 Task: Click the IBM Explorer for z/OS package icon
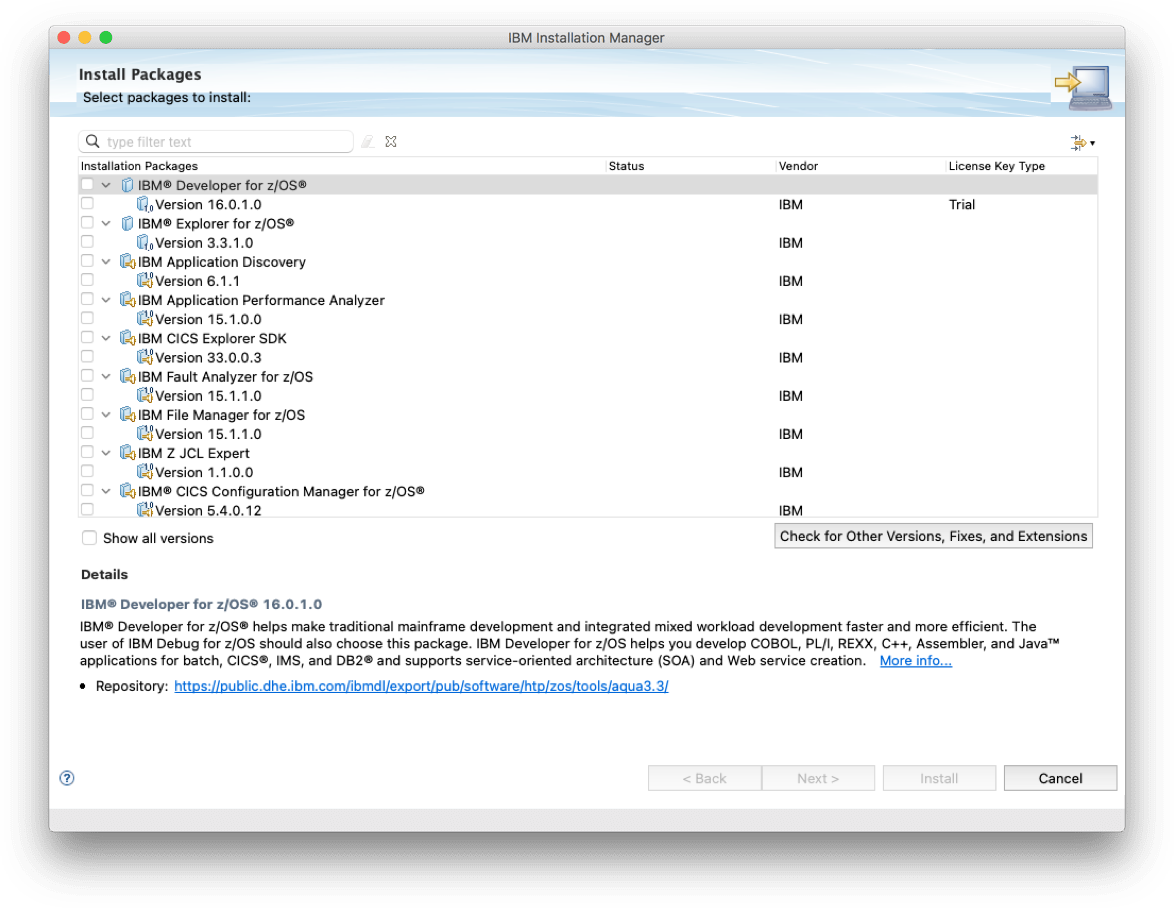point(127,223)
